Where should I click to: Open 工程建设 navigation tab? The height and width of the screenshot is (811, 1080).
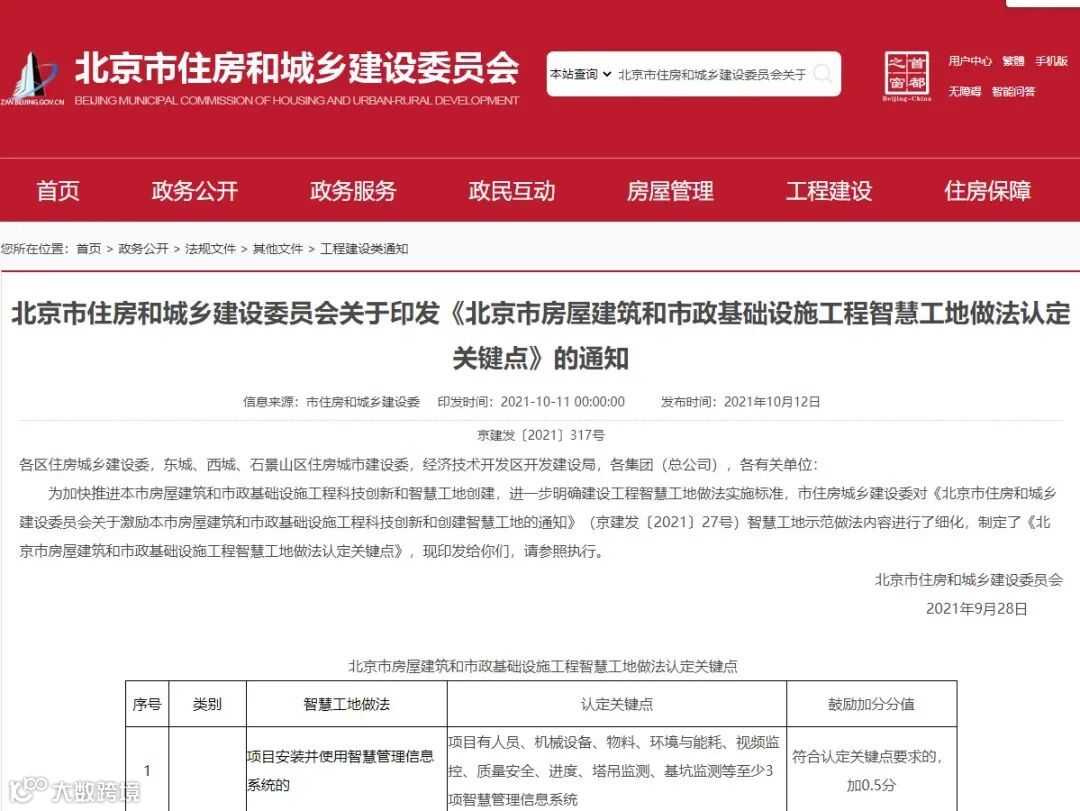(x=829, y=191)
